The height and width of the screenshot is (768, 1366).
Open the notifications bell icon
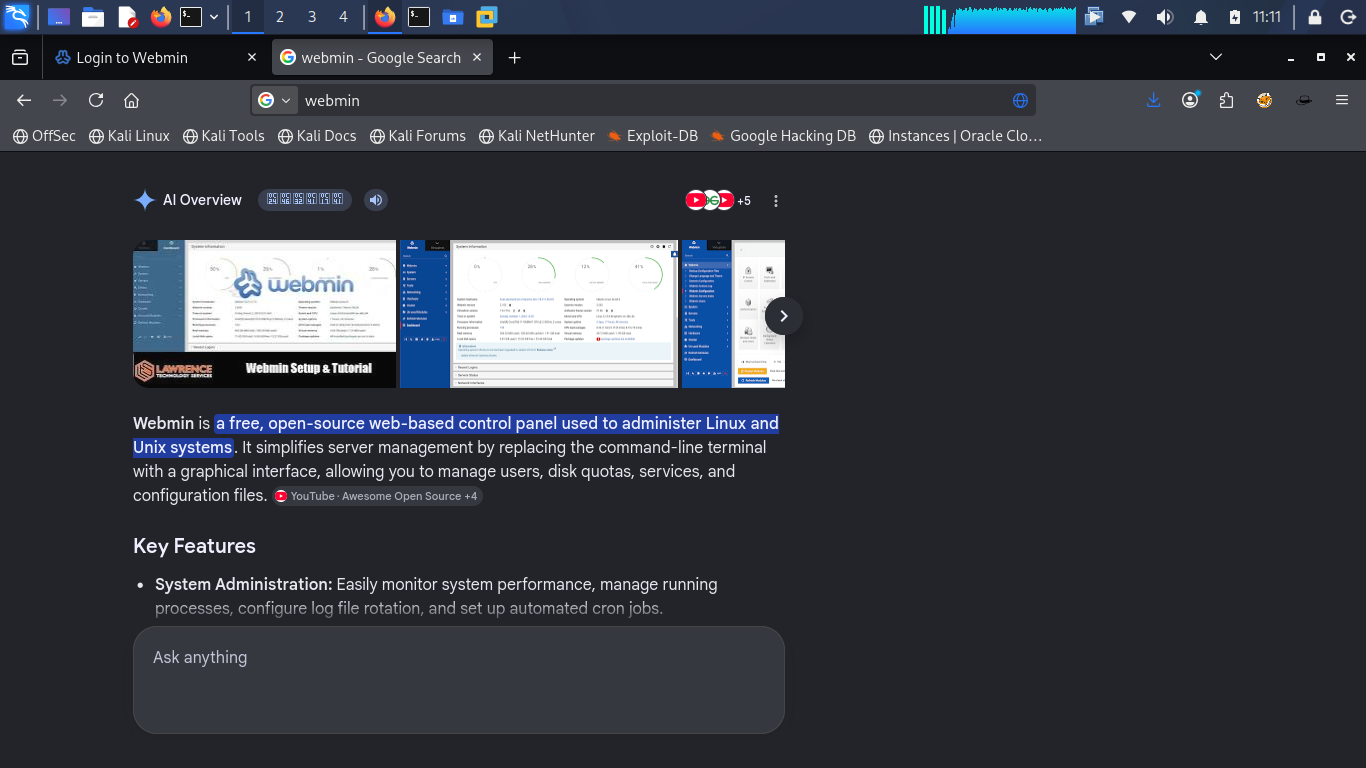[x=1201, y=17]
